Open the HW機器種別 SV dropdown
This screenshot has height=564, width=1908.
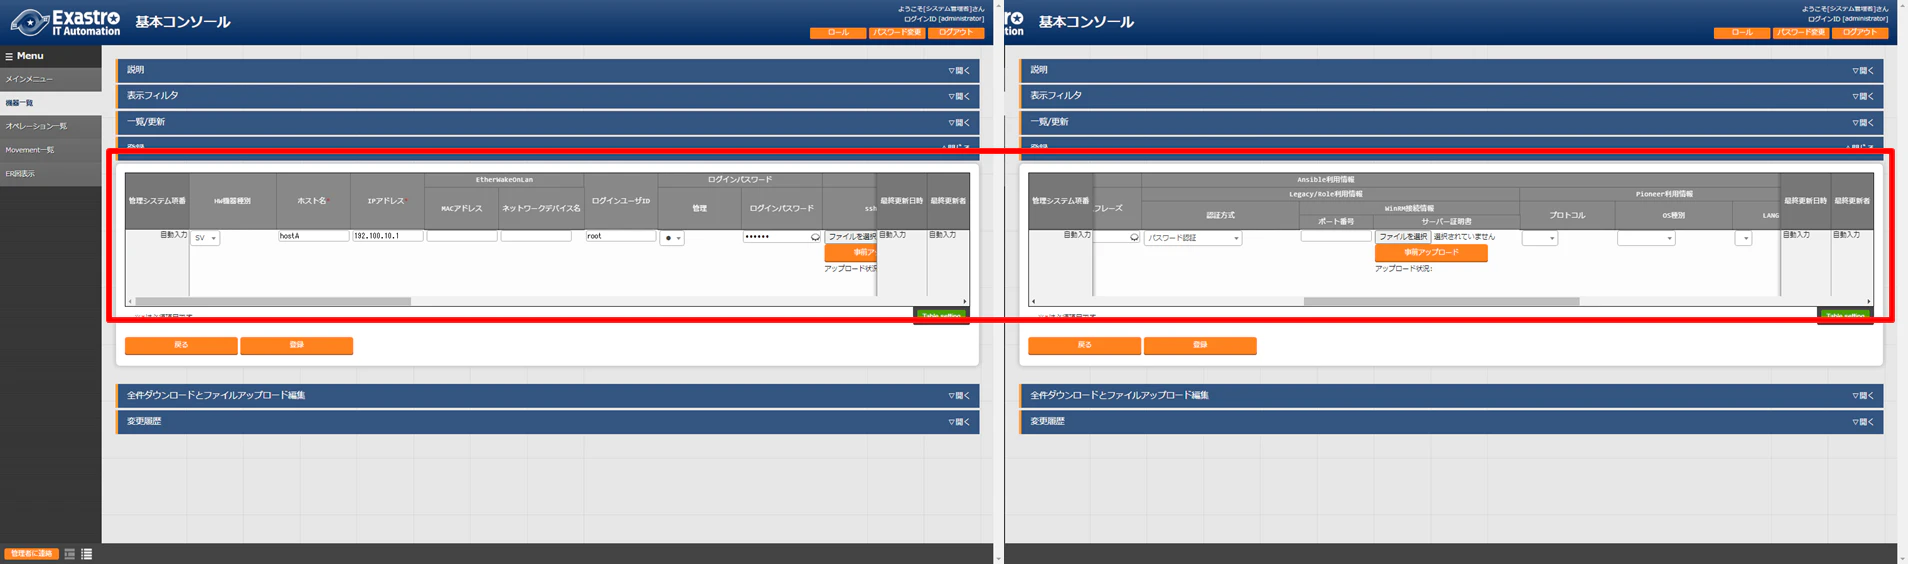(205, 238)
